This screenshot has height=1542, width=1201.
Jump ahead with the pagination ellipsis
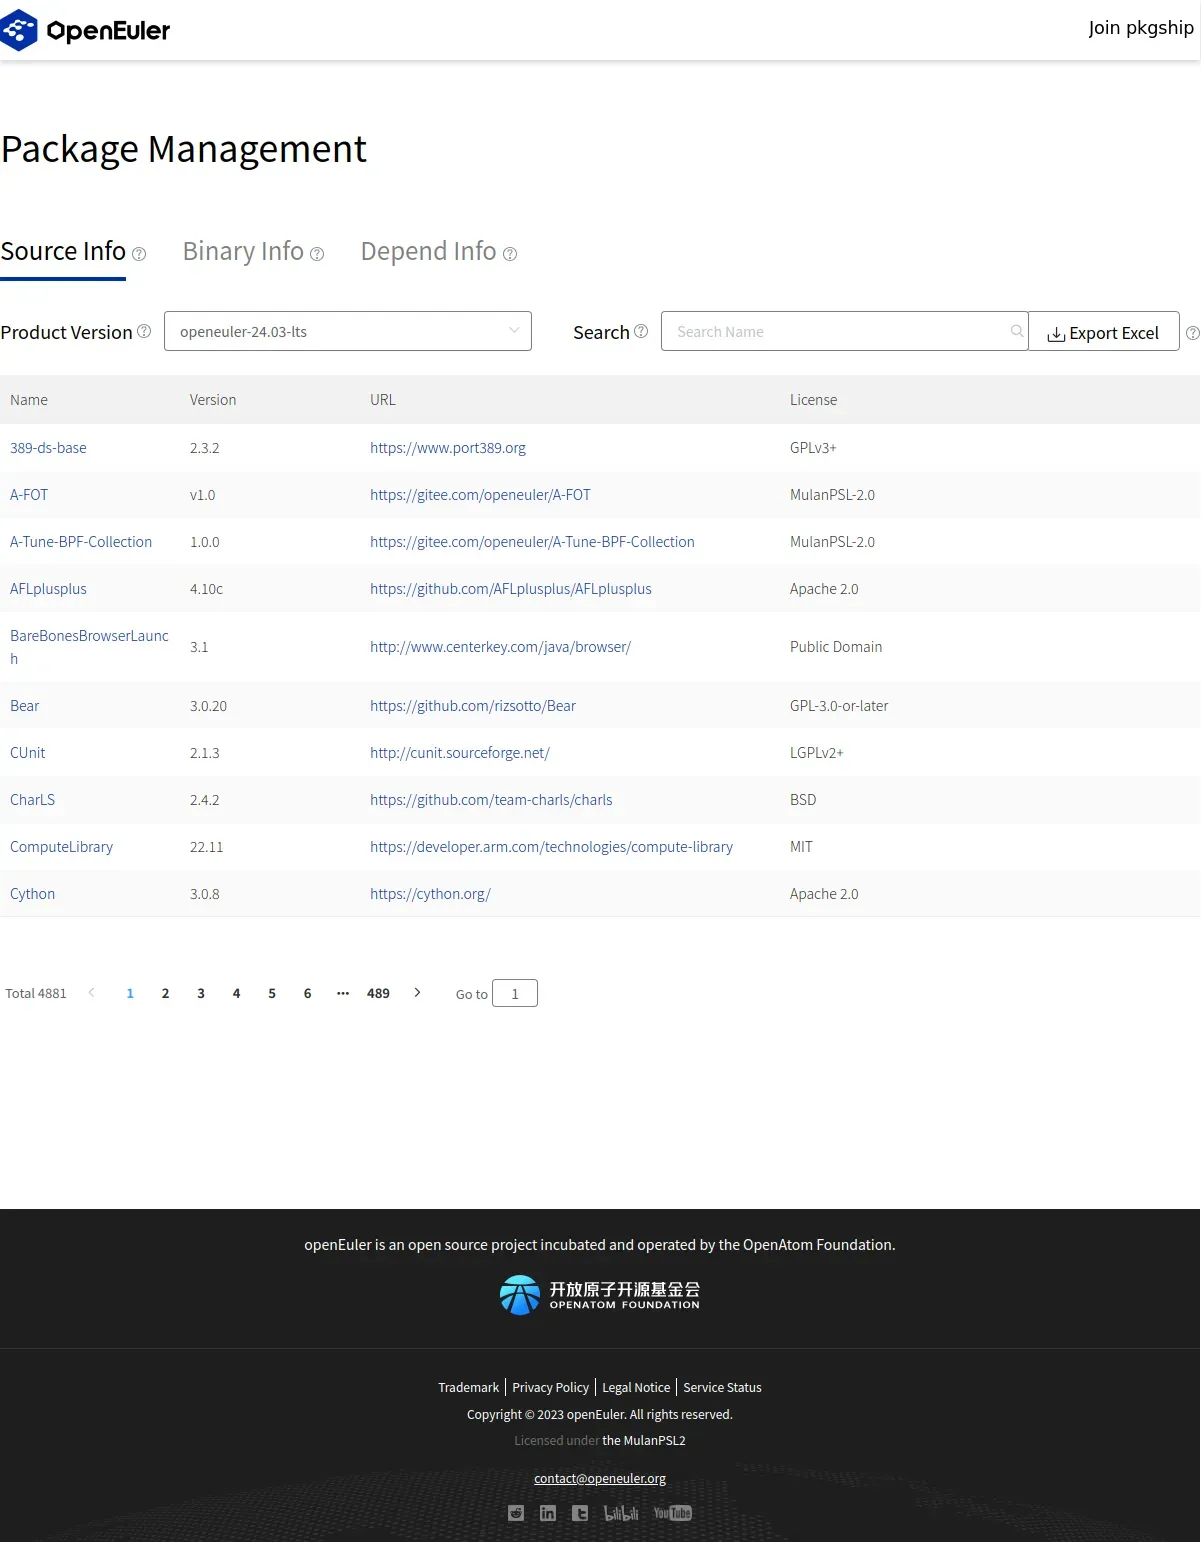pyautogui.click(x=343, y=993)
